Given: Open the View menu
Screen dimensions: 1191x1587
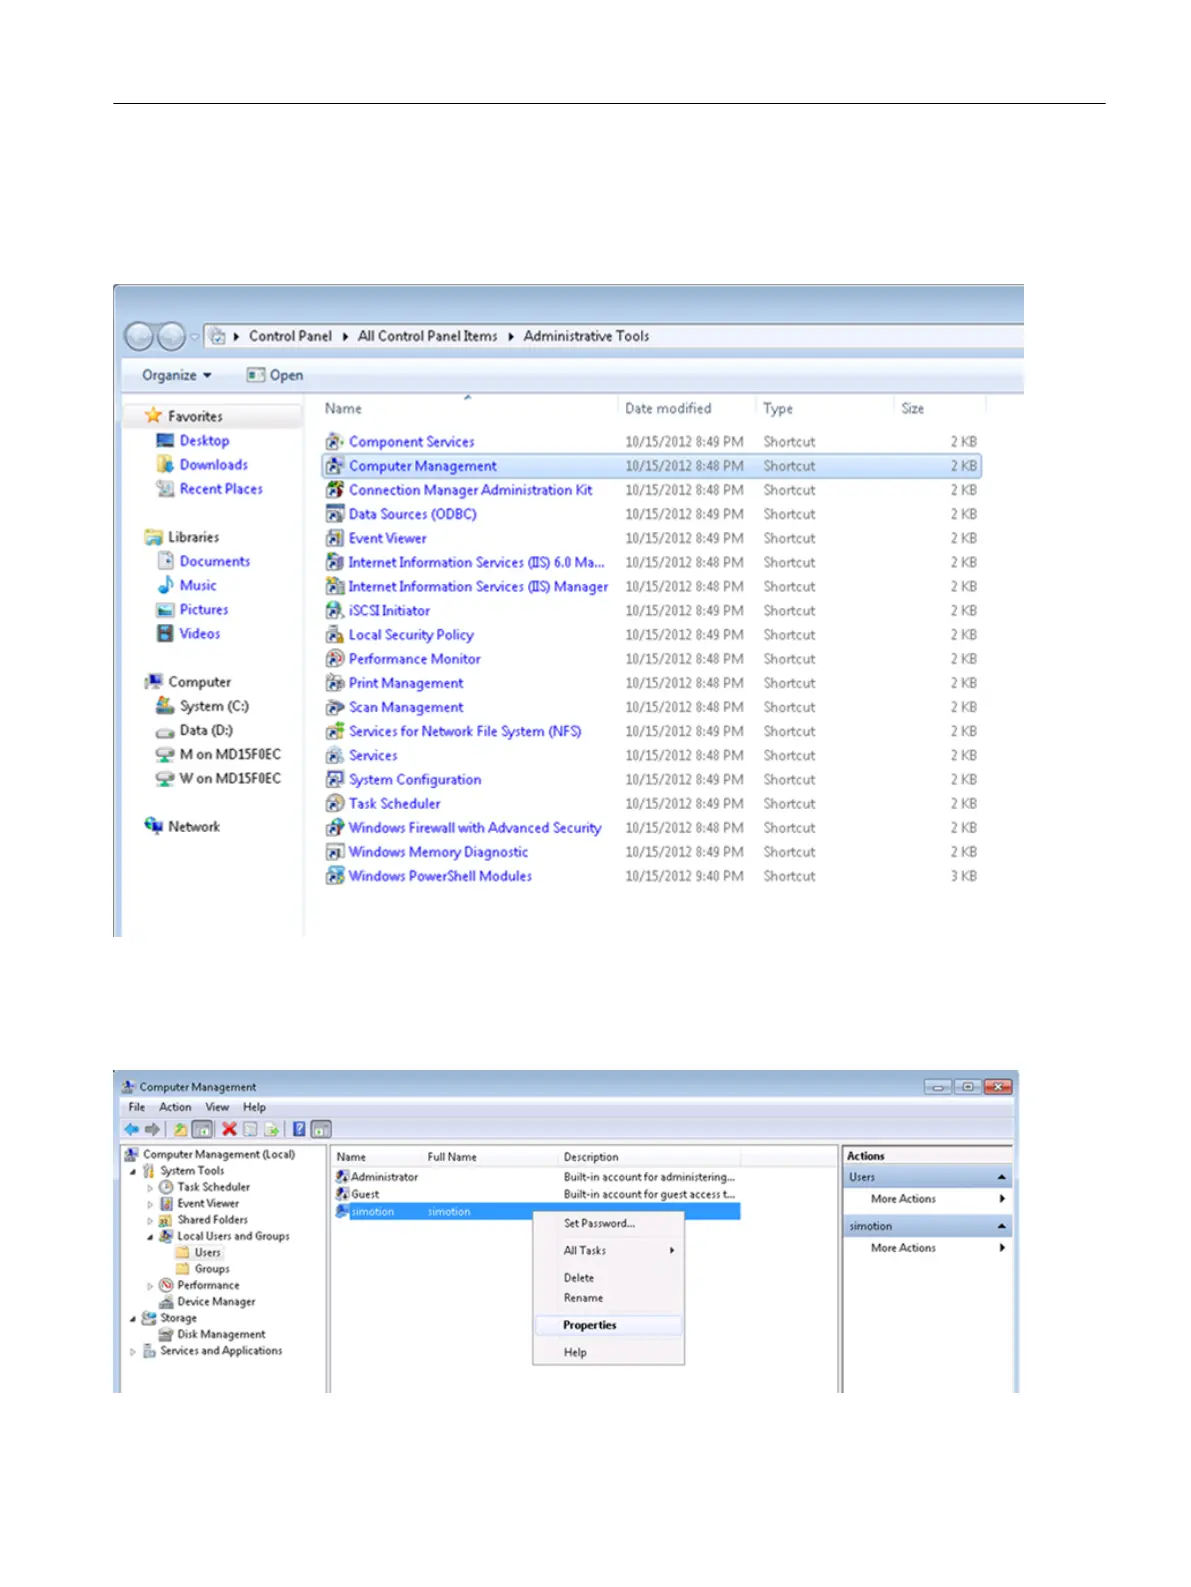Looking at the screenshot, I should pos(217,1107).
